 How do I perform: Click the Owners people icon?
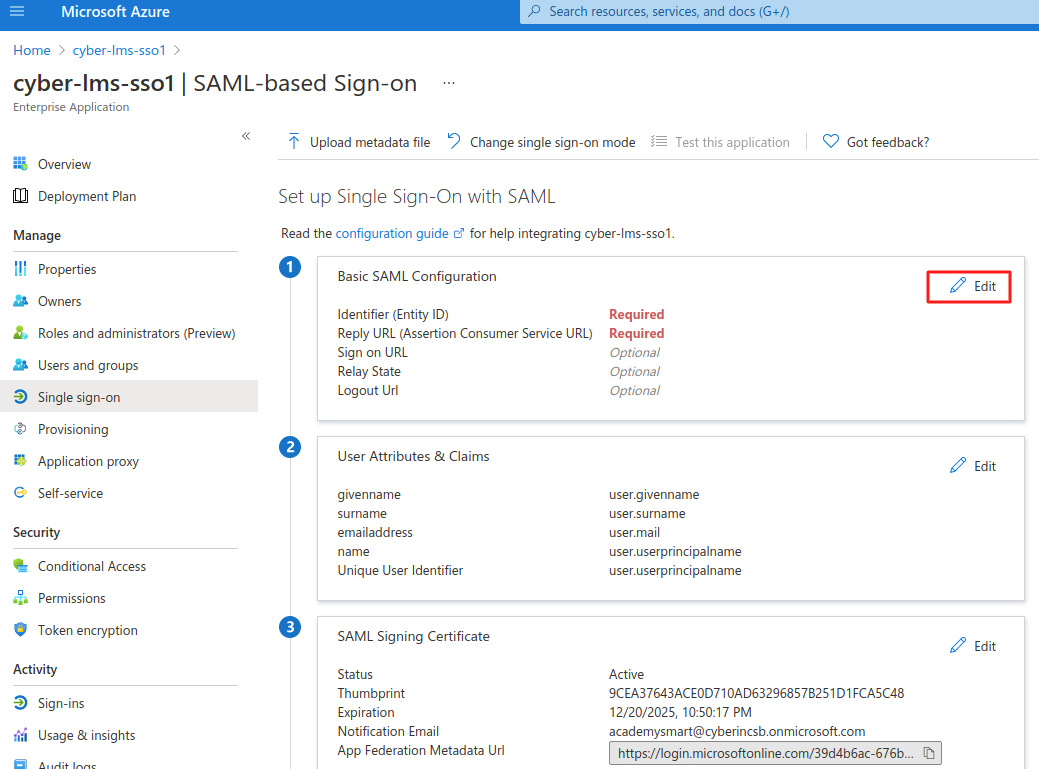(x=21, y=301)
